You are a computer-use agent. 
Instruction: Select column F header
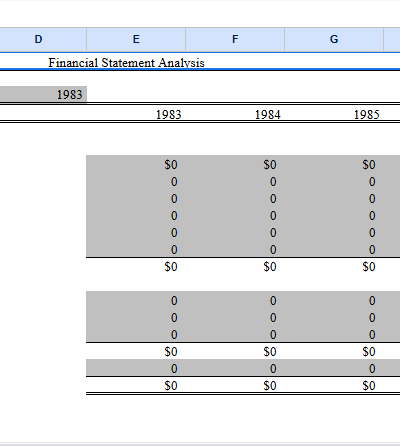point(235,39)
